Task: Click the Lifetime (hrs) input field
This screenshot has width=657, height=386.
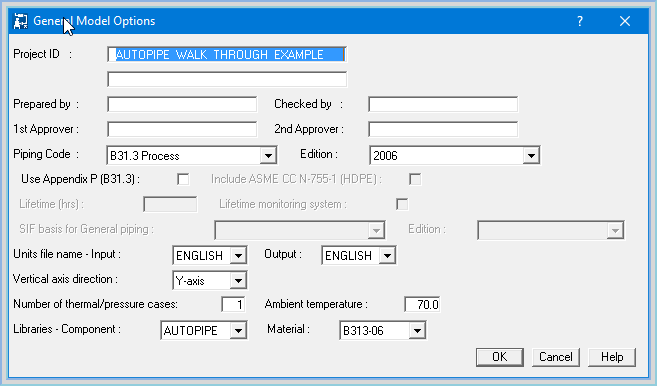Action: pyautogui.click(x=170, y=205)
